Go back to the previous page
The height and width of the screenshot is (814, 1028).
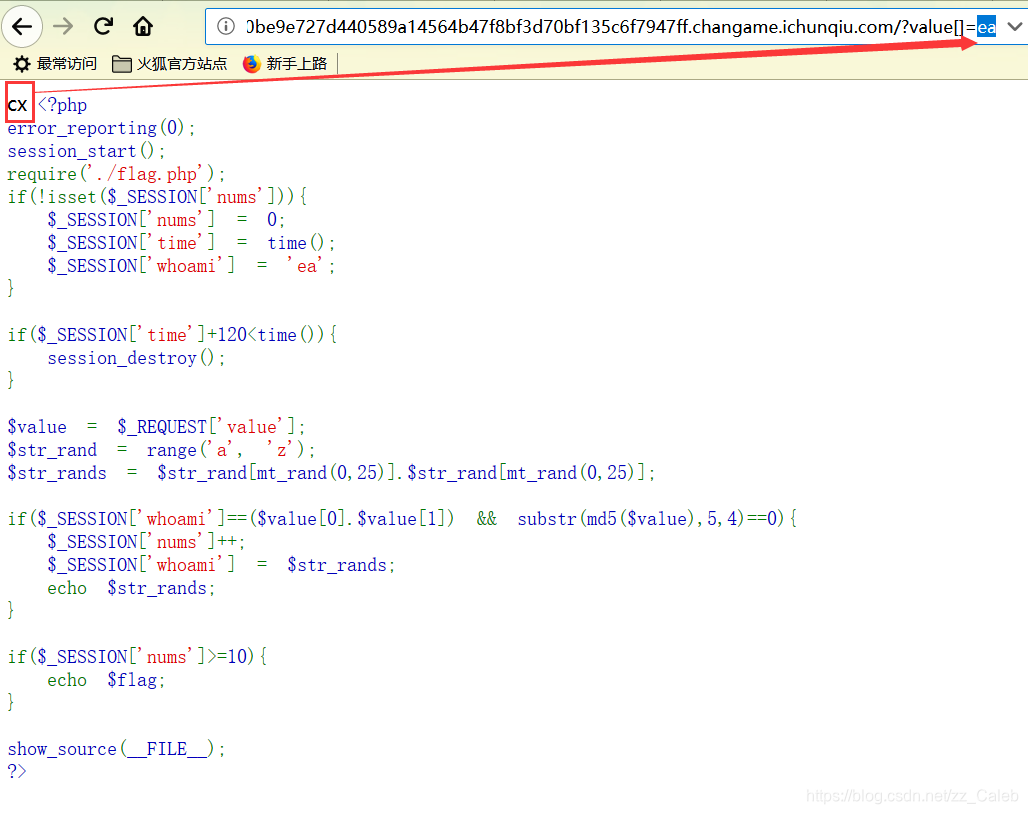click(22, 27)
